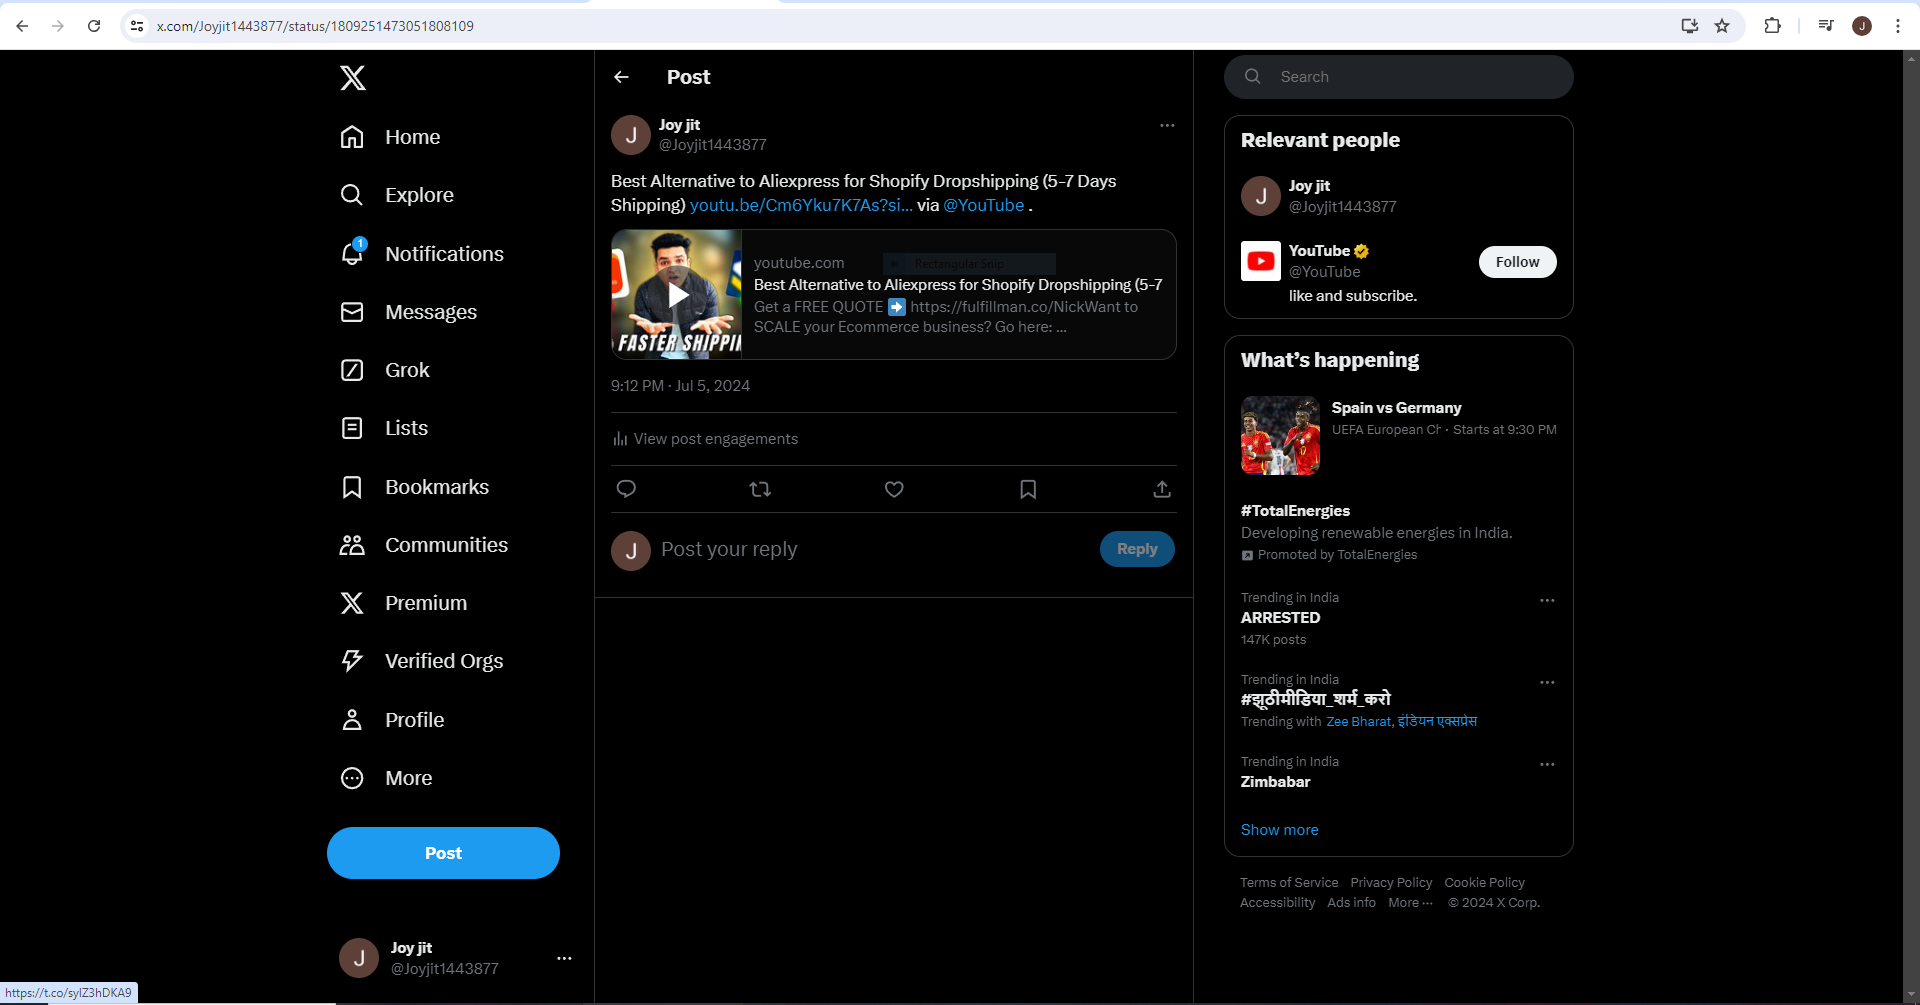This screenshot has width=1920, height=1005.
Task: Open install app icon in address bar
Action: (1690, 26)
